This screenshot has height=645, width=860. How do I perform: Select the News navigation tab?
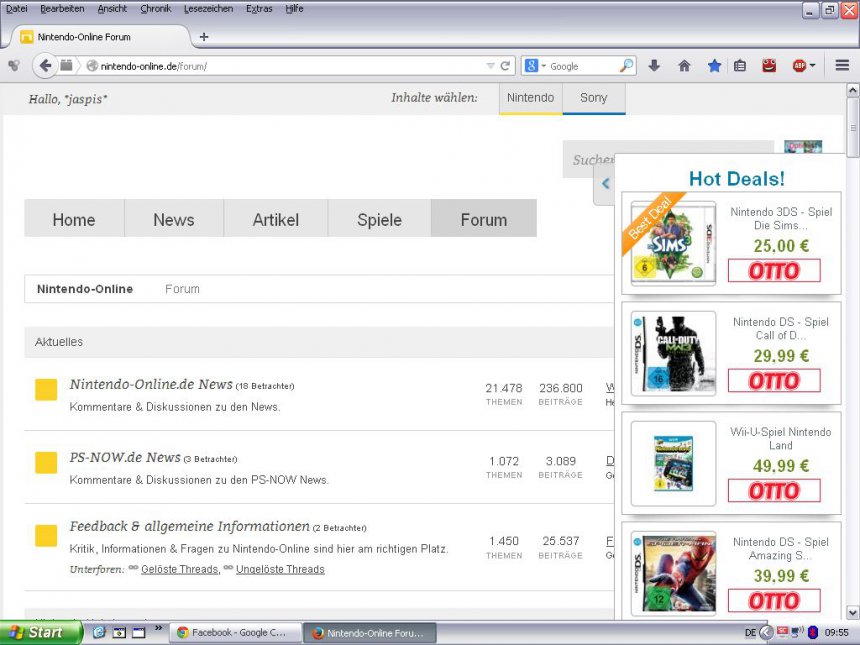[174, 220]
